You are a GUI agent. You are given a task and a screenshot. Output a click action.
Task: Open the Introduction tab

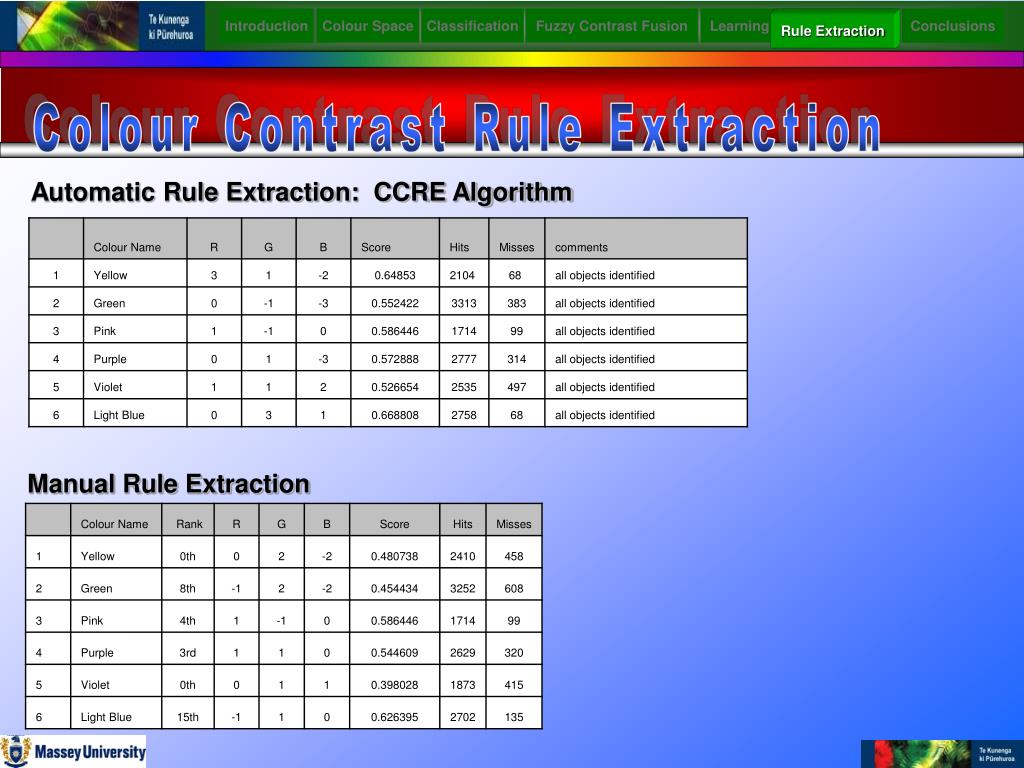pos(266,26)
